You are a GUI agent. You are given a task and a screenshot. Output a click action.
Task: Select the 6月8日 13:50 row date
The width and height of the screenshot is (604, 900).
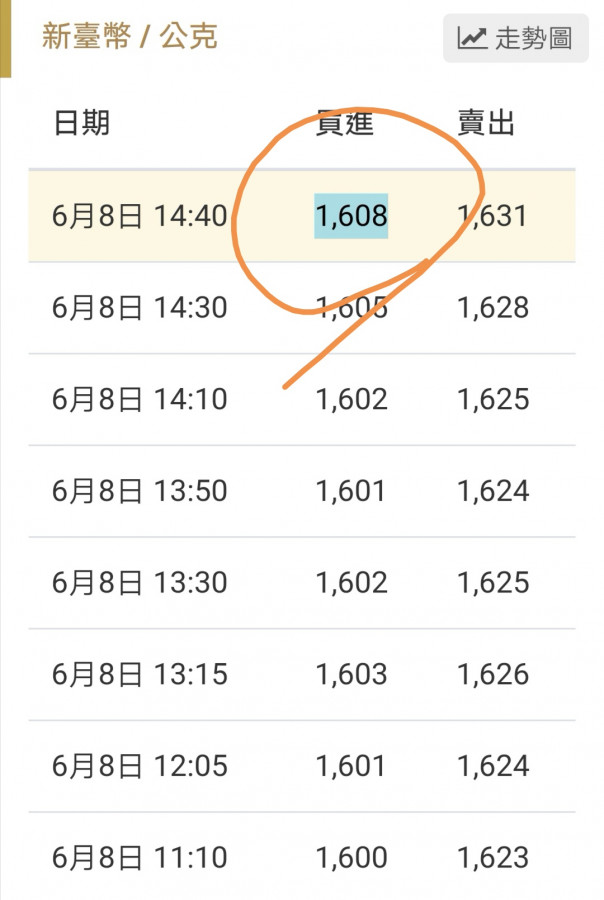point(140,492)
